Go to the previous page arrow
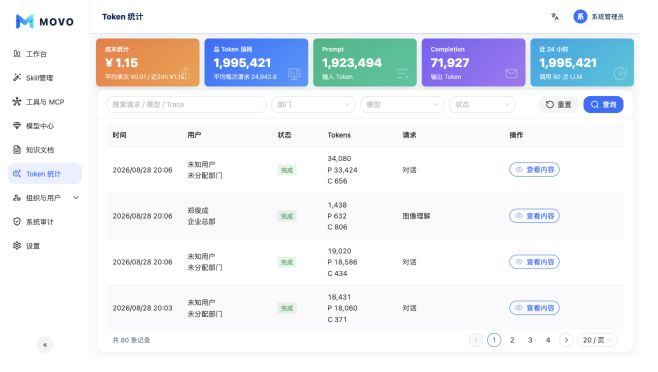Image resolution: width=658 pixels, height=372 pixels. (x=476, y=340)
